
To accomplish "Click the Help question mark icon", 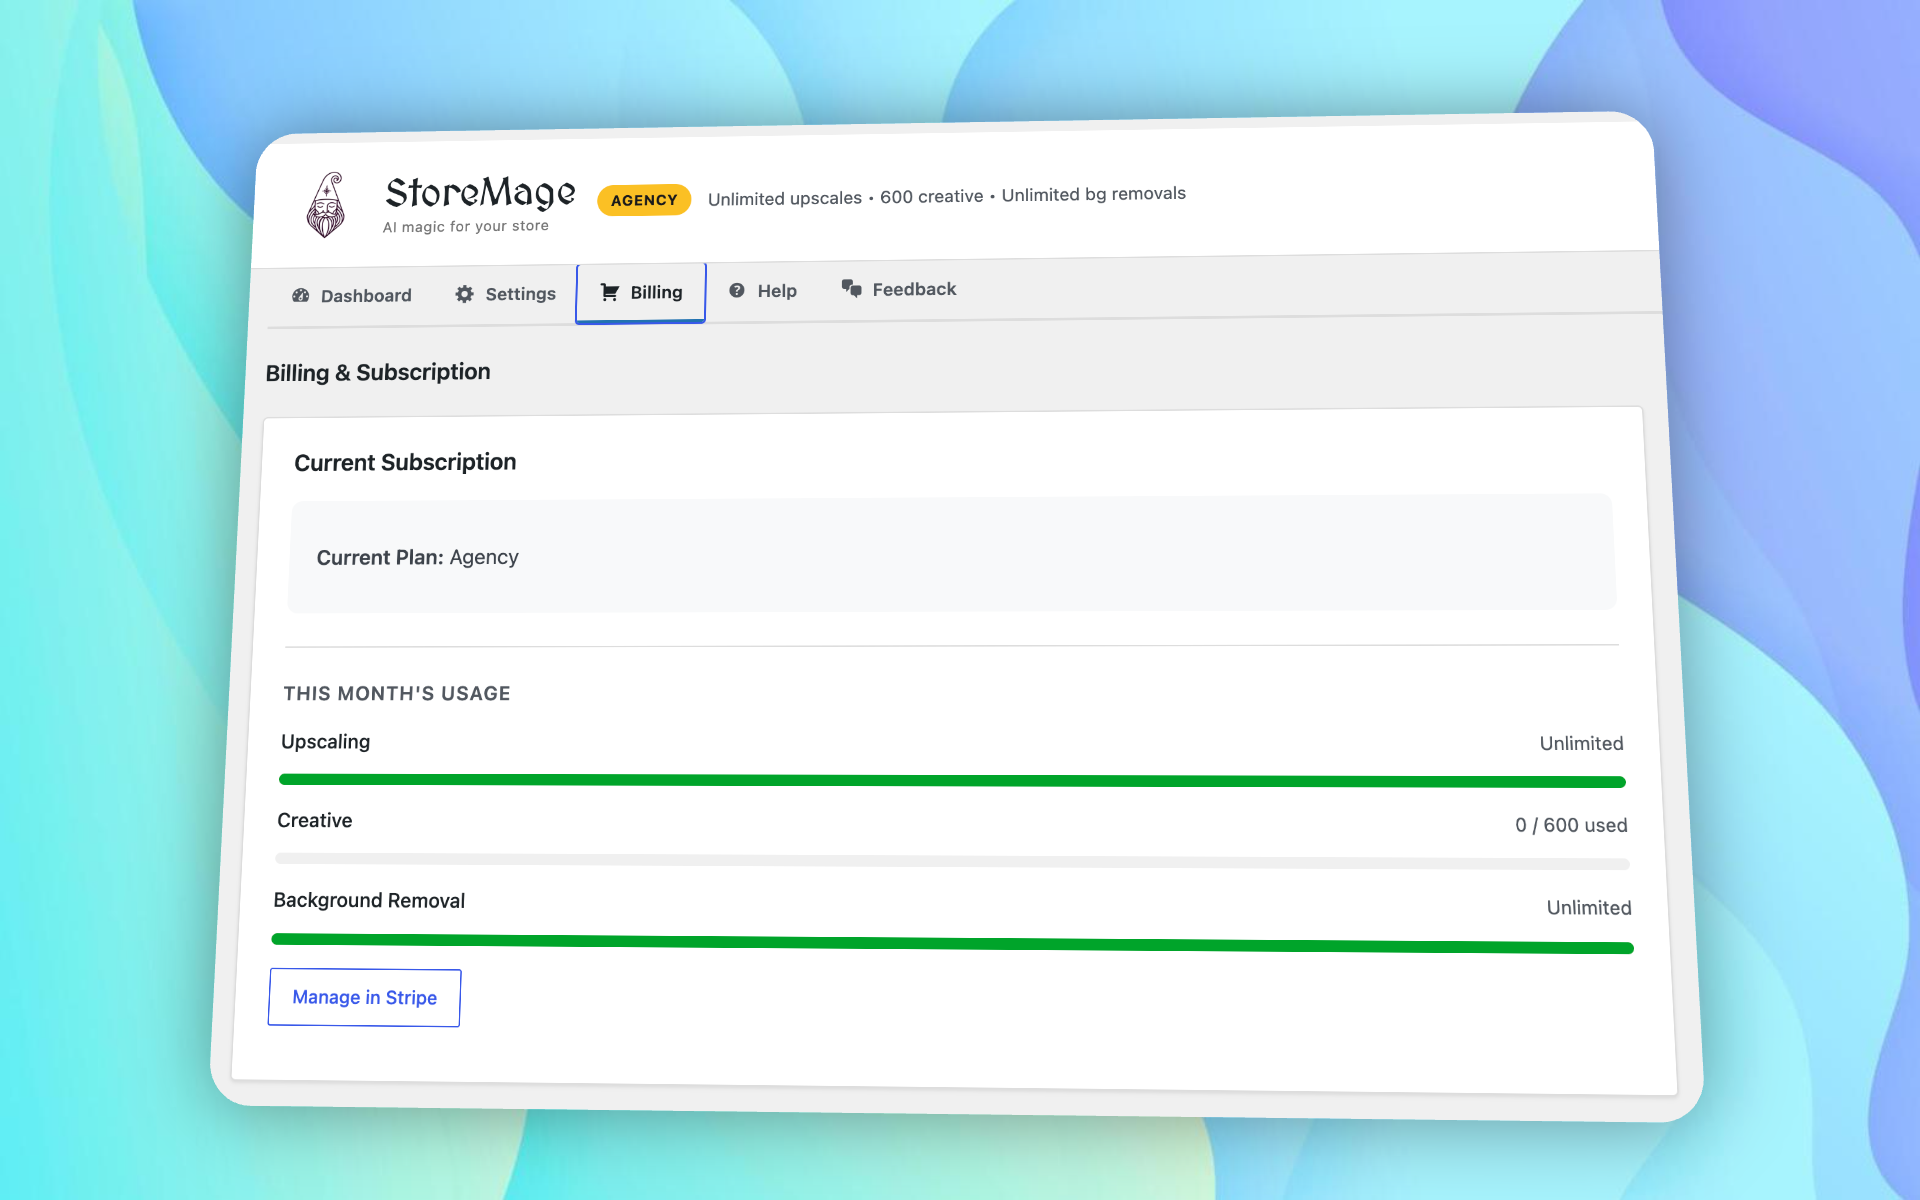I will click(x=737, y=290).
